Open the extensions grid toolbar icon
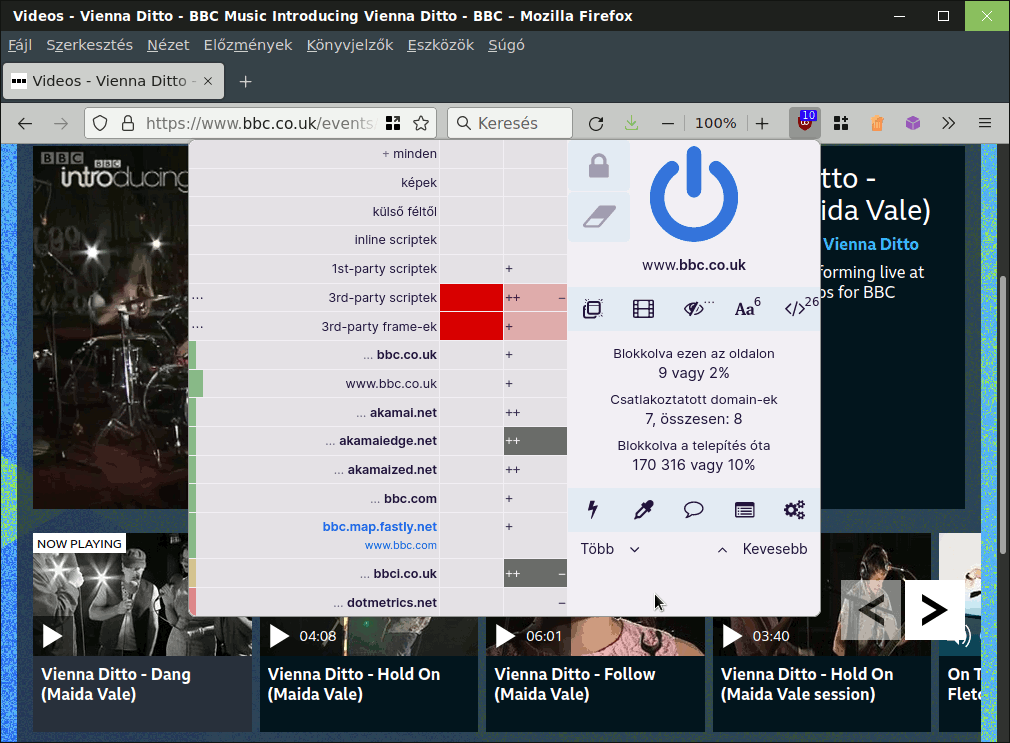This screenshot has height=743, width=1010. click(x=841, y=123)
